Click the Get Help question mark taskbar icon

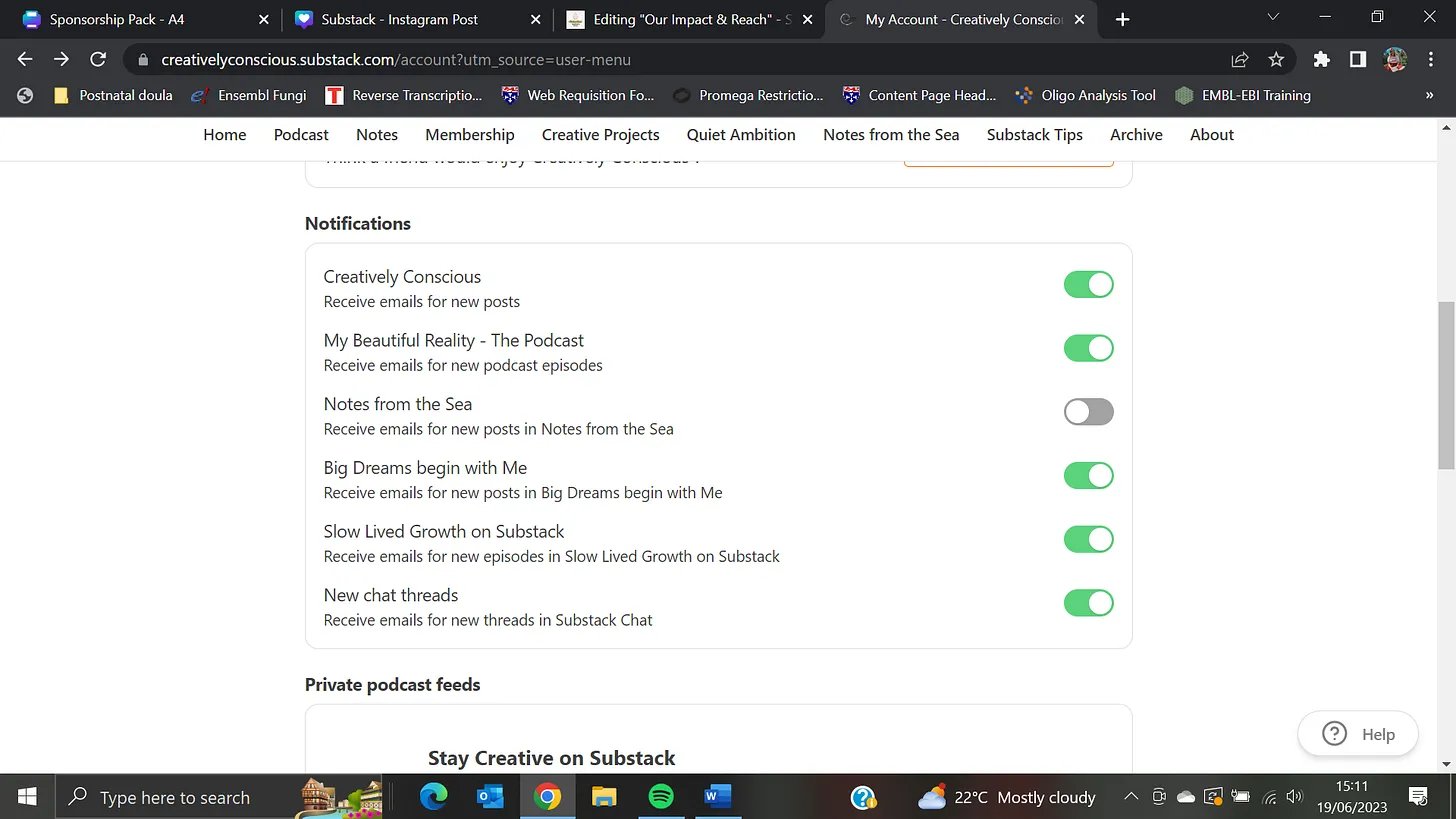point(864,797)
